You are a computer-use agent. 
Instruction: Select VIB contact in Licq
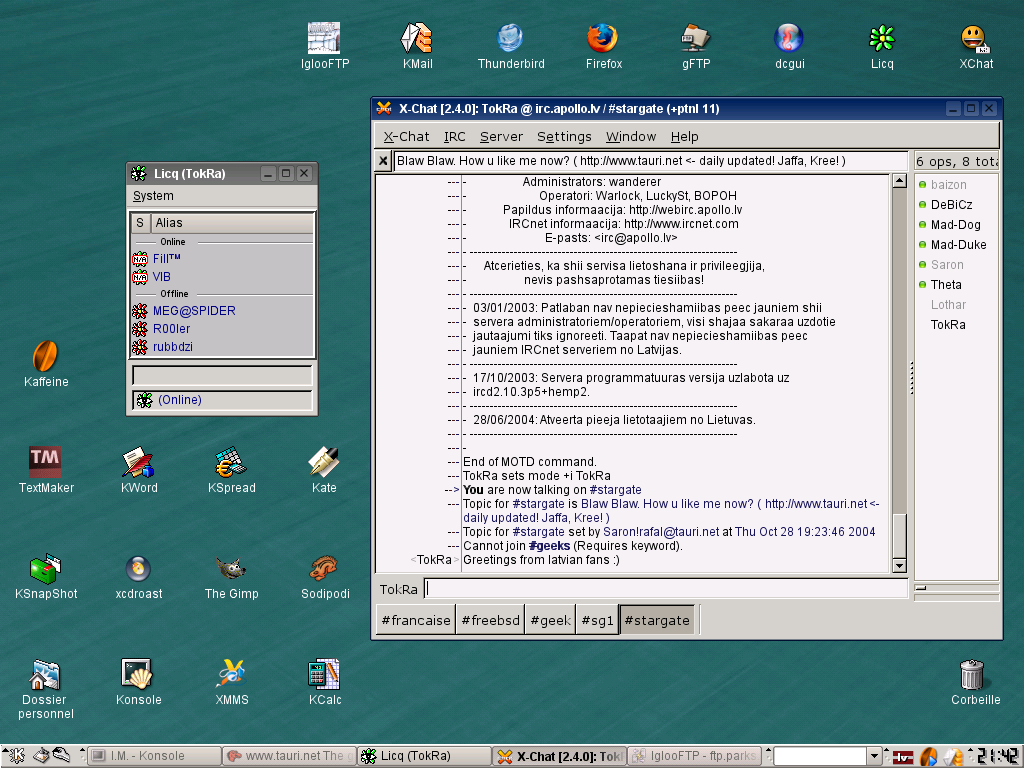(x=222, y=277)
